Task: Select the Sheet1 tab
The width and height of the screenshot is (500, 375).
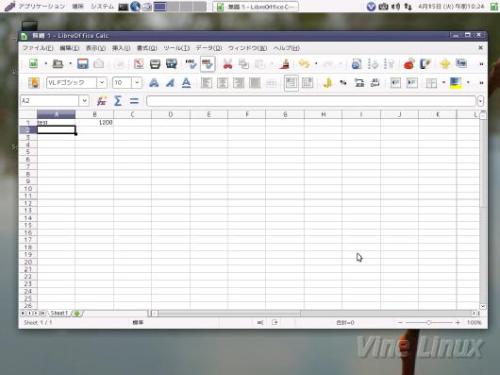Action: (x=59, y=313)
